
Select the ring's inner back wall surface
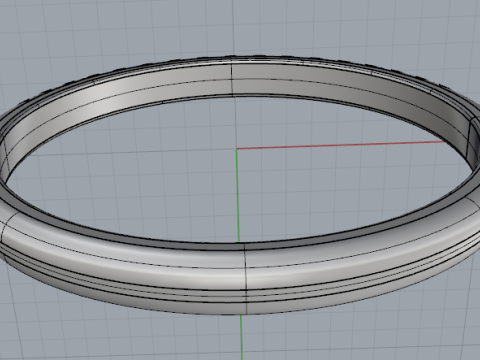pos(233,79)
